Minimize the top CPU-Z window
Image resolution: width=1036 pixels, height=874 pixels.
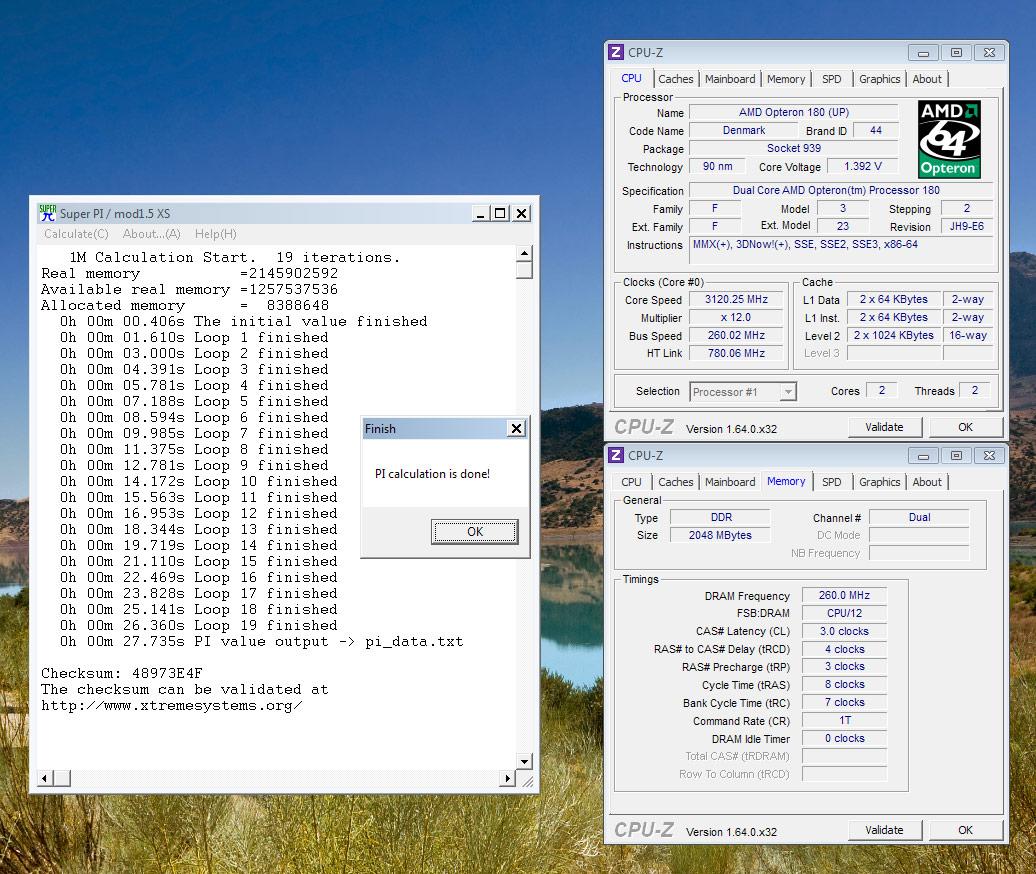click(x=923, y=52)
